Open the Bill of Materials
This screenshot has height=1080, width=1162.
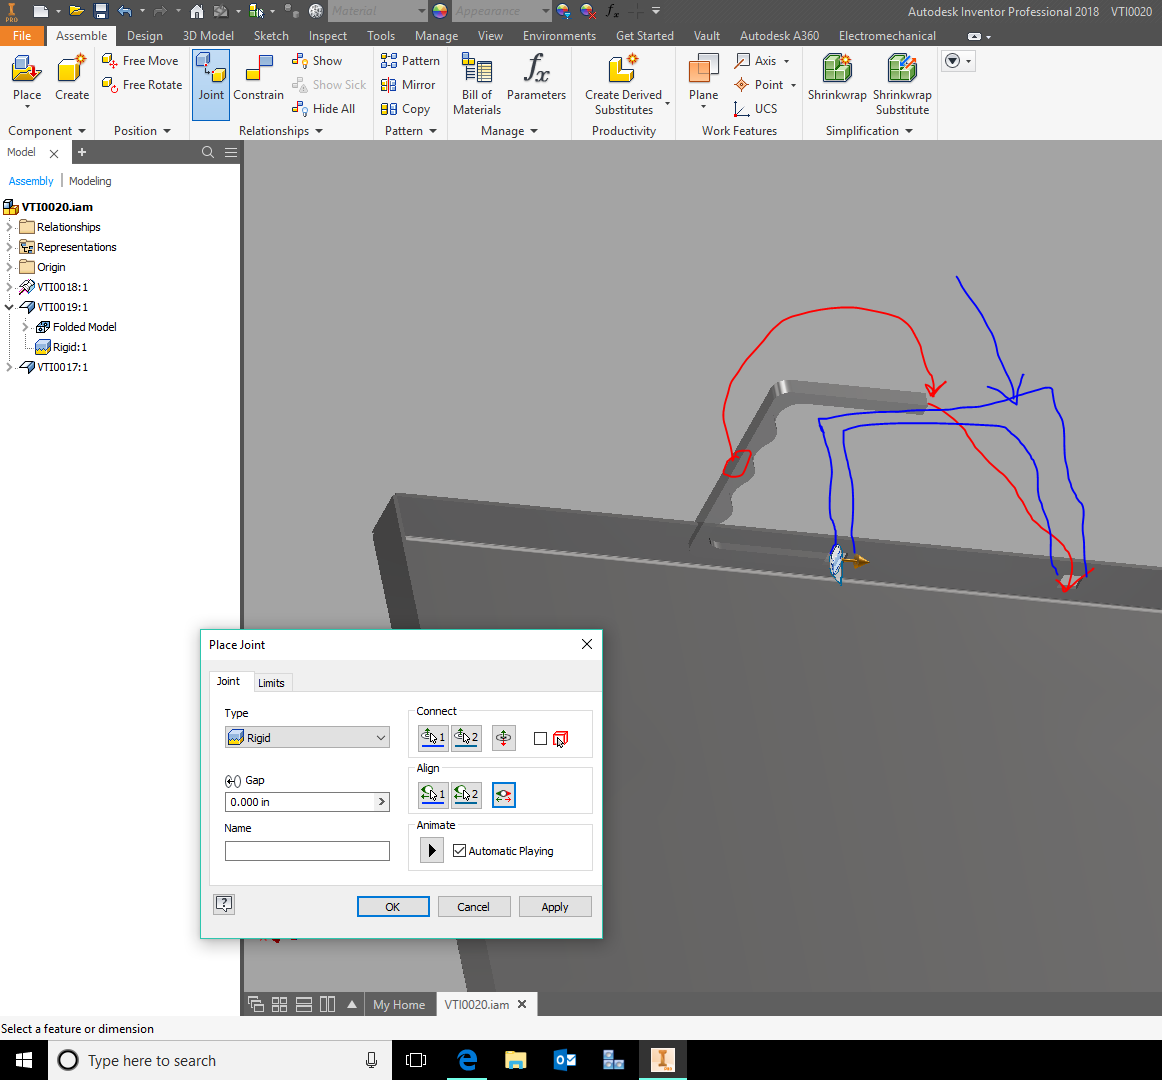476,84
